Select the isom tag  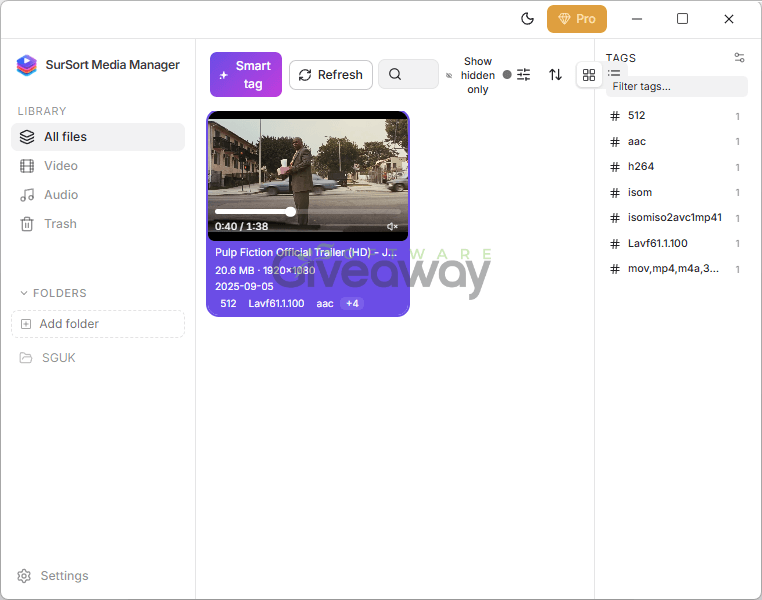676,192
